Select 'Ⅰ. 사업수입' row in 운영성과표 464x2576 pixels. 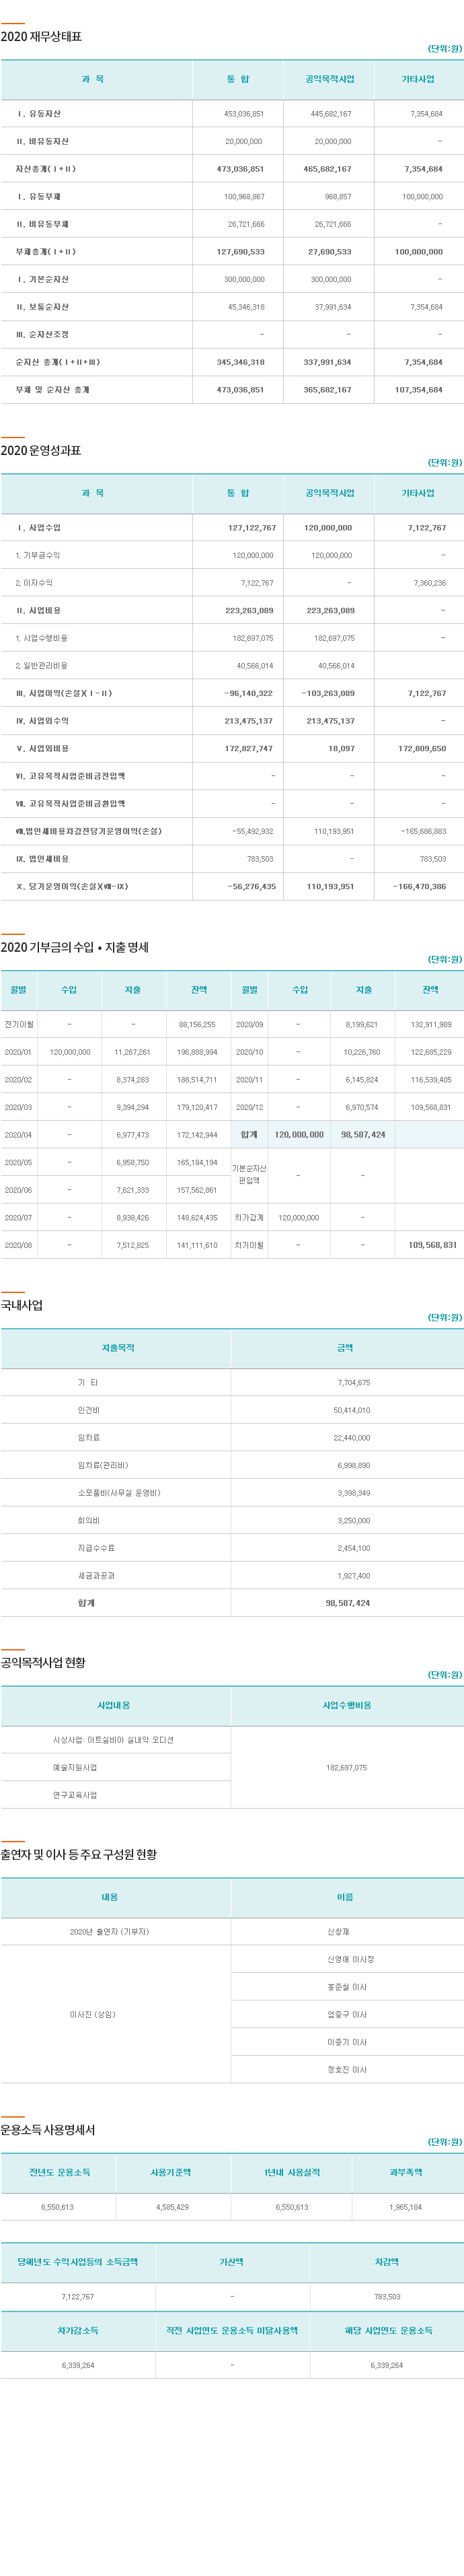38,527
